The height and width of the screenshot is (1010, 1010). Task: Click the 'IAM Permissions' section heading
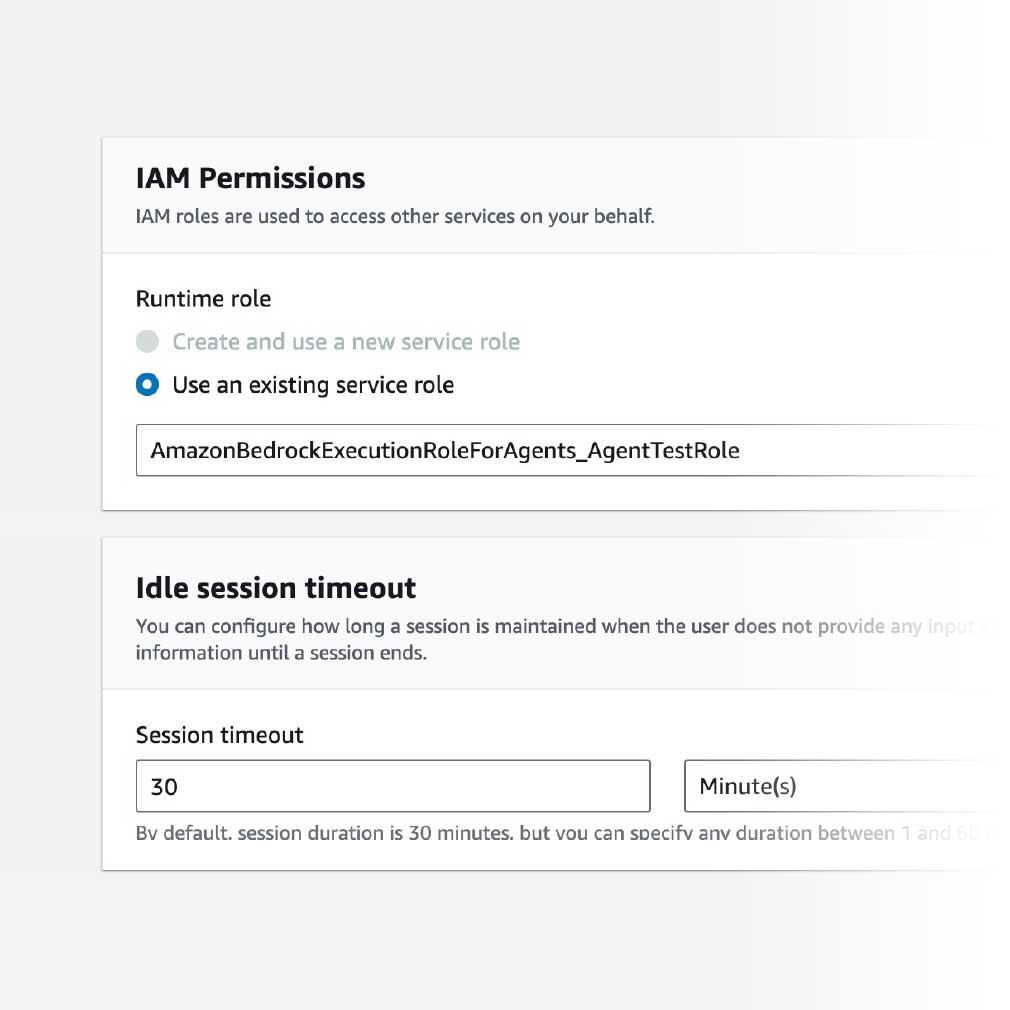[x=250, y=179]
